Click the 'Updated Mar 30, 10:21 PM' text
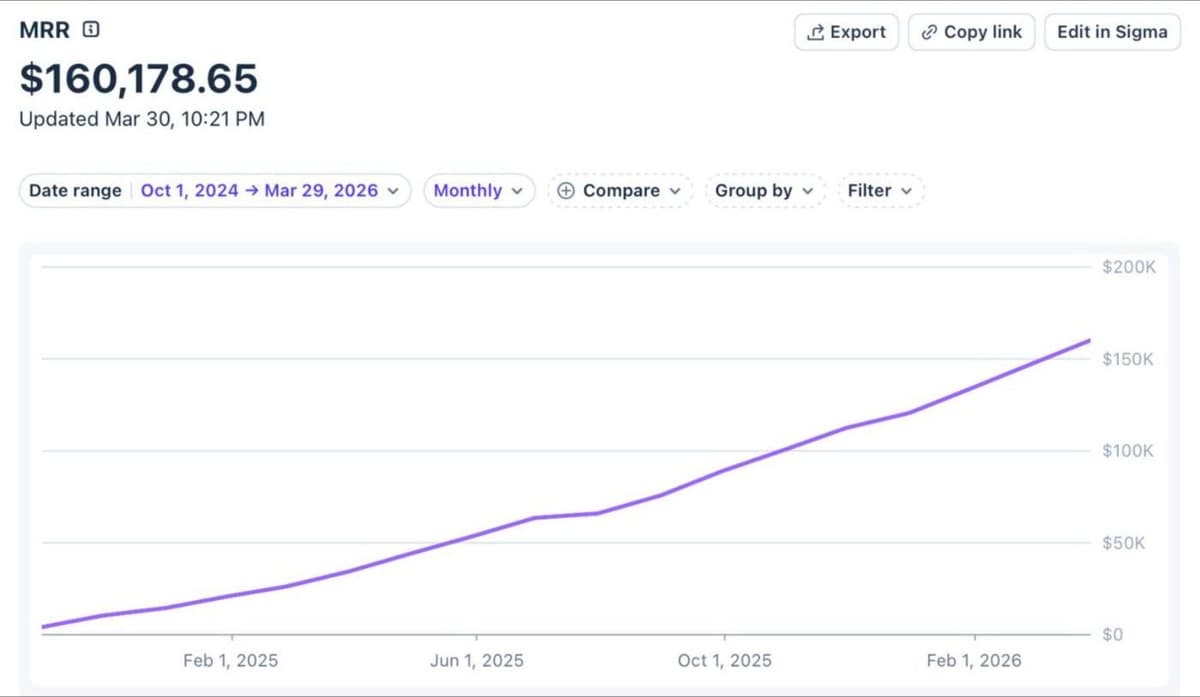 (x=142, y=119)
